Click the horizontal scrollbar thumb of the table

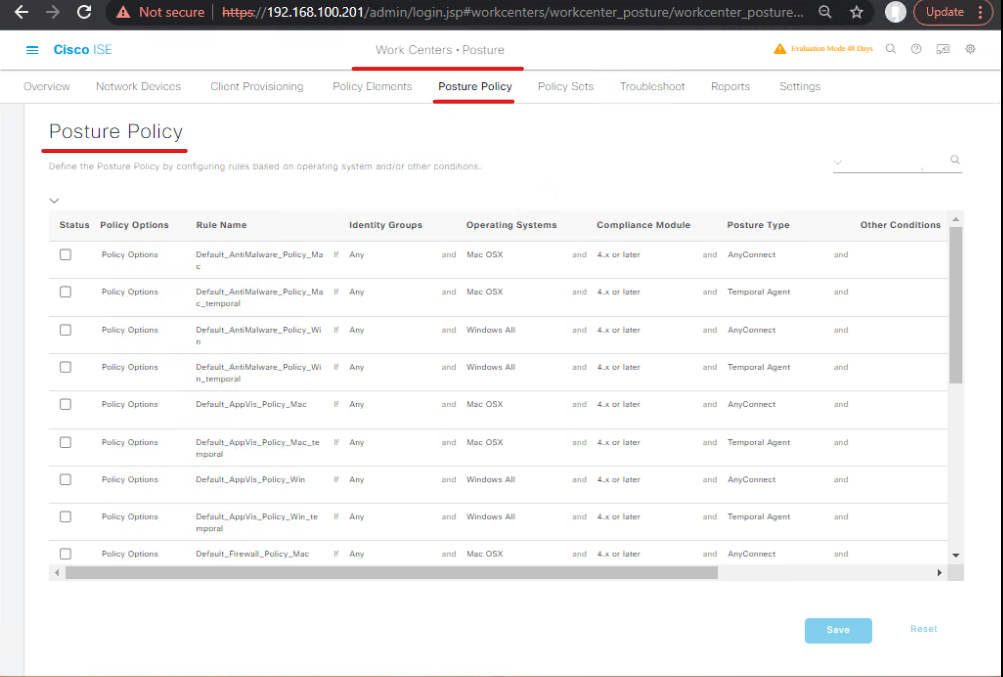(391, 573)
